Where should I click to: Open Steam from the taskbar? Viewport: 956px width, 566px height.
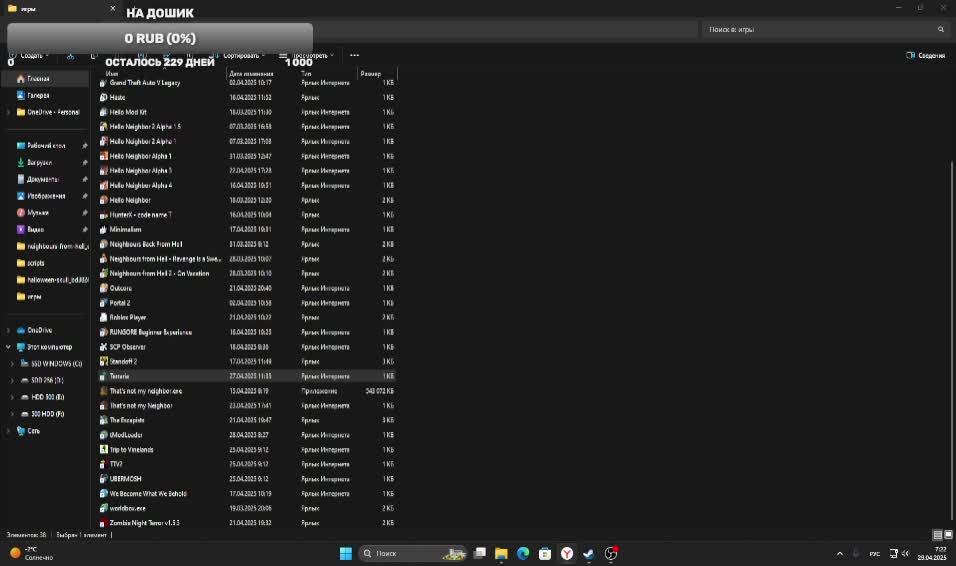588,553
